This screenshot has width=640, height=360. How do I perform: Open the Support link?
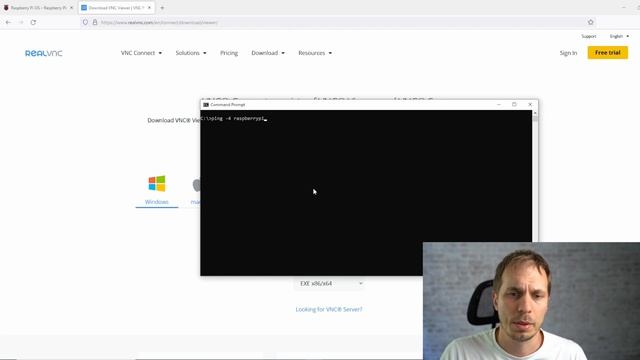click(x=589, y=36)
